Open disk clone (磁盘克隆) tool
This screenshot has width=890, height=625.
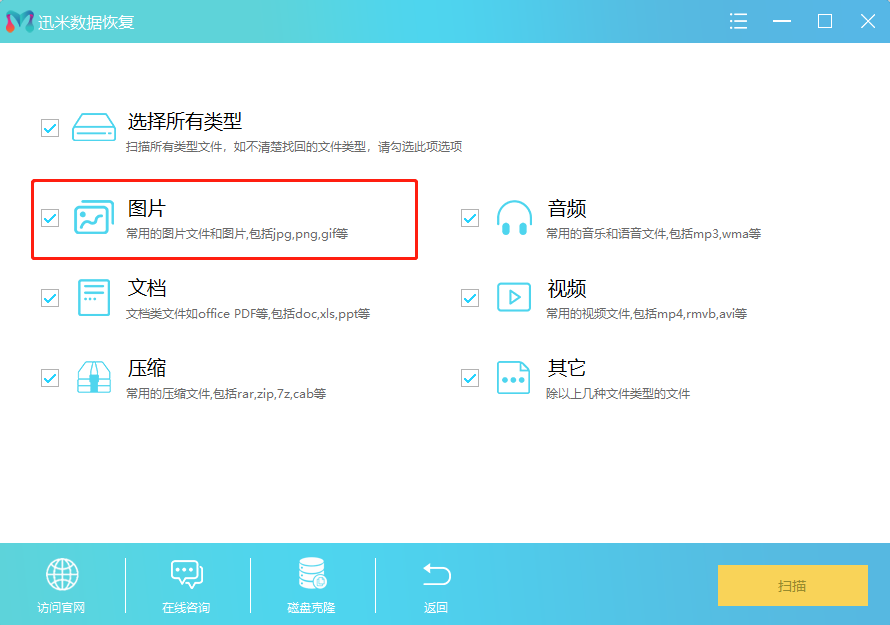(x=312, y=575)
